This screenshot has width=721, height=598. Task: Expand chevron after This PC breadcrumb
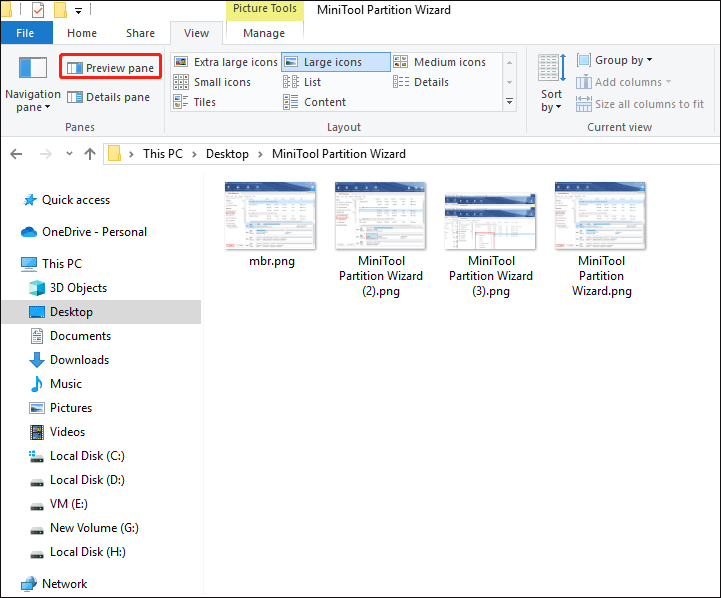coord(195,154)
